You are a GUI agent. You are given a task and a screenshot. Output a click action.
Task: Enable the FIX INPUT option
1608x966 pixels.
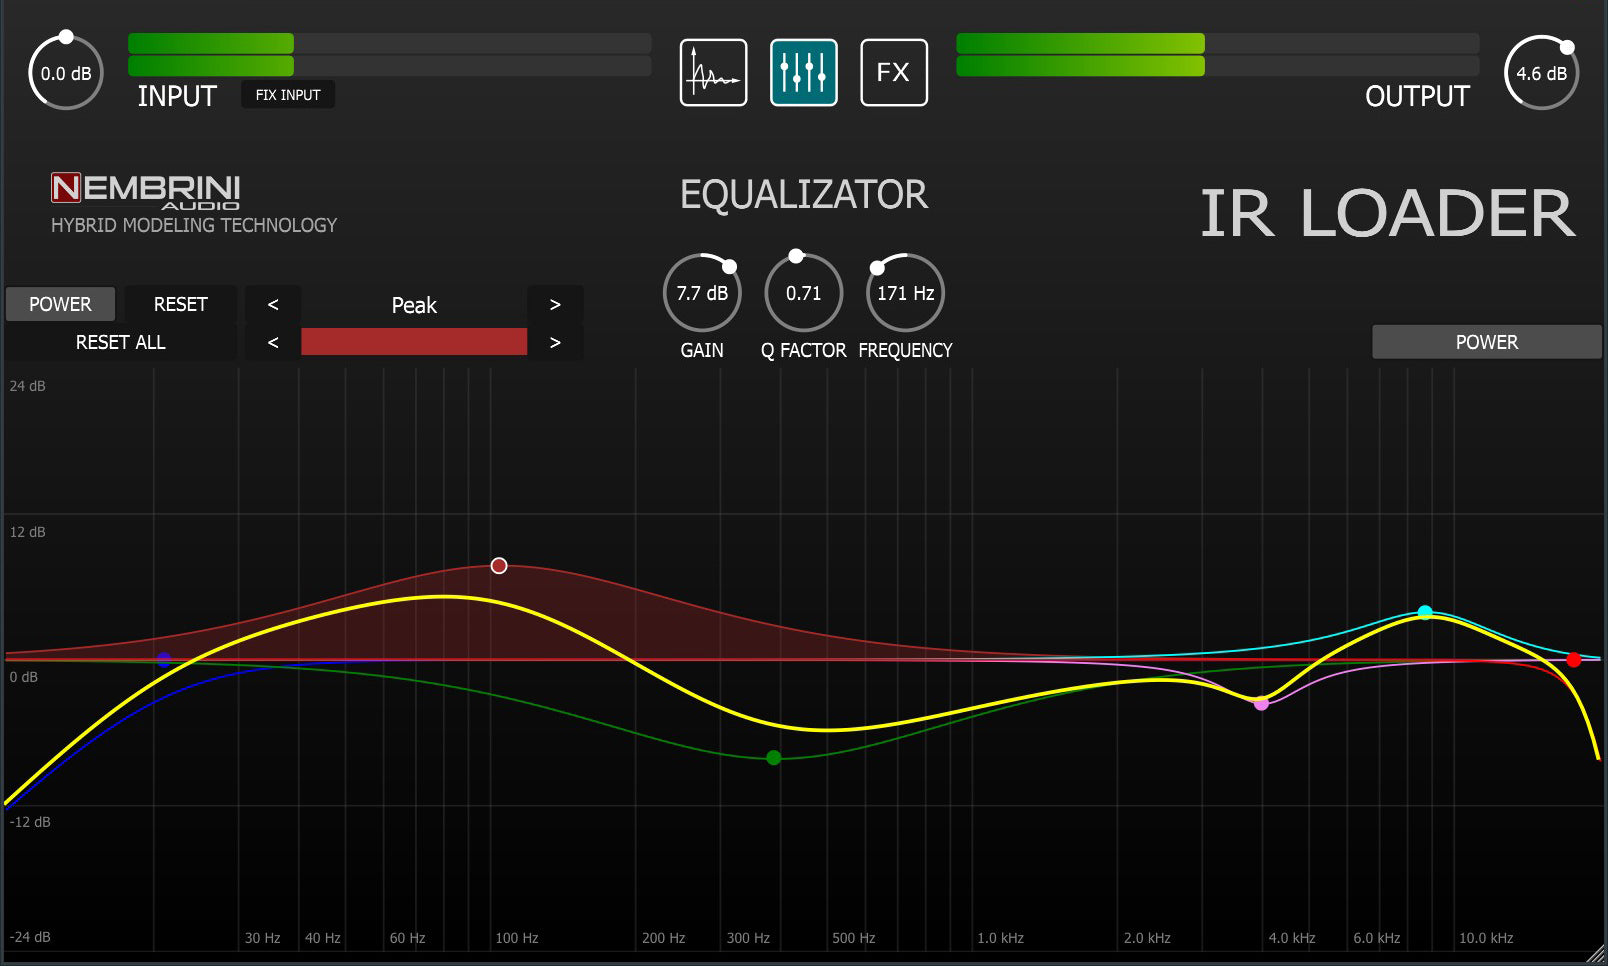[x=288, y=95]
